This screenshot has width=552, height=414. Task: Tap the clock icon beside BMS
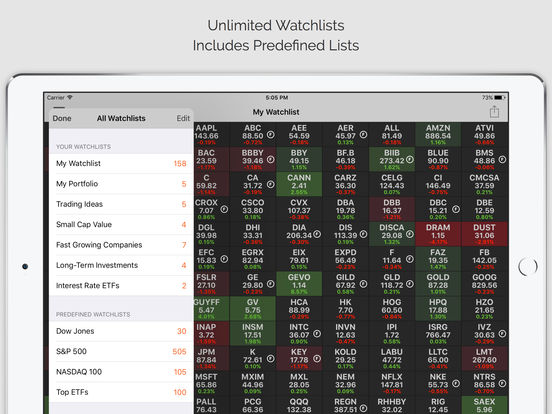click(x=502, y=159)
